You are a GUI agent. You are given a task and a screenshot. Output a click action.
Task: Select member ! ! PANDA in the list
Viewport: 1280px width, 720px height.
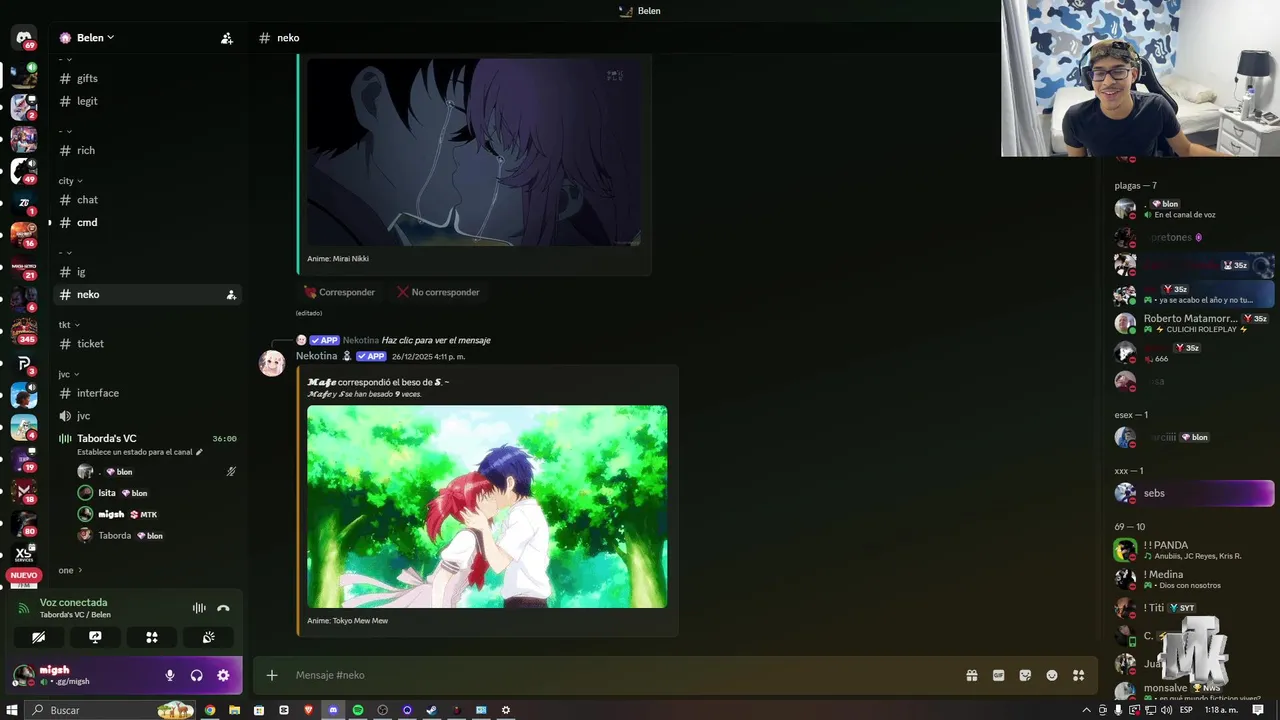coord(1194,550)
